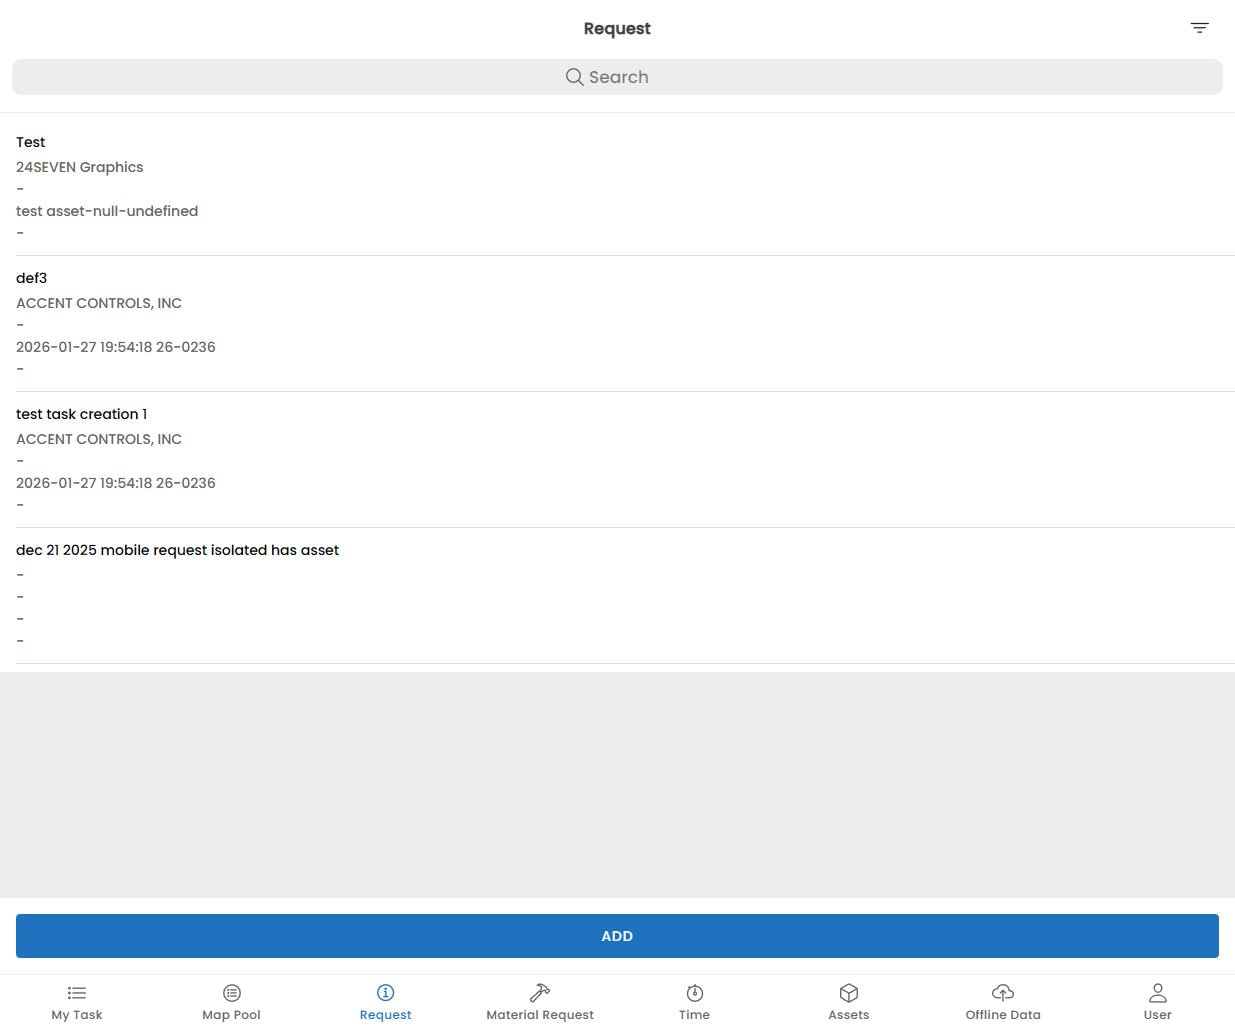Open the def3 request

[617, 324]
